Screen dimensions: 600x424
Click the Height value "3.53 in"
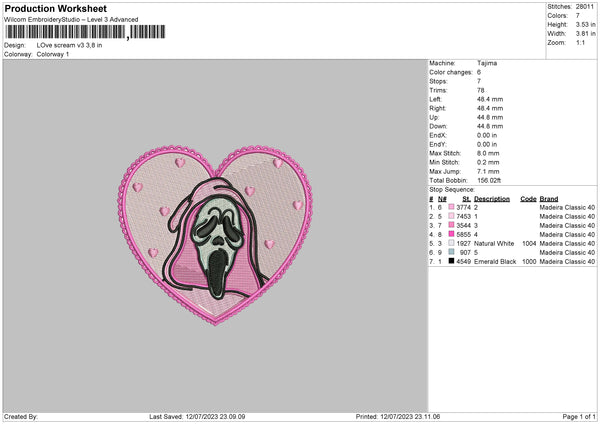[x=585, y=24]
